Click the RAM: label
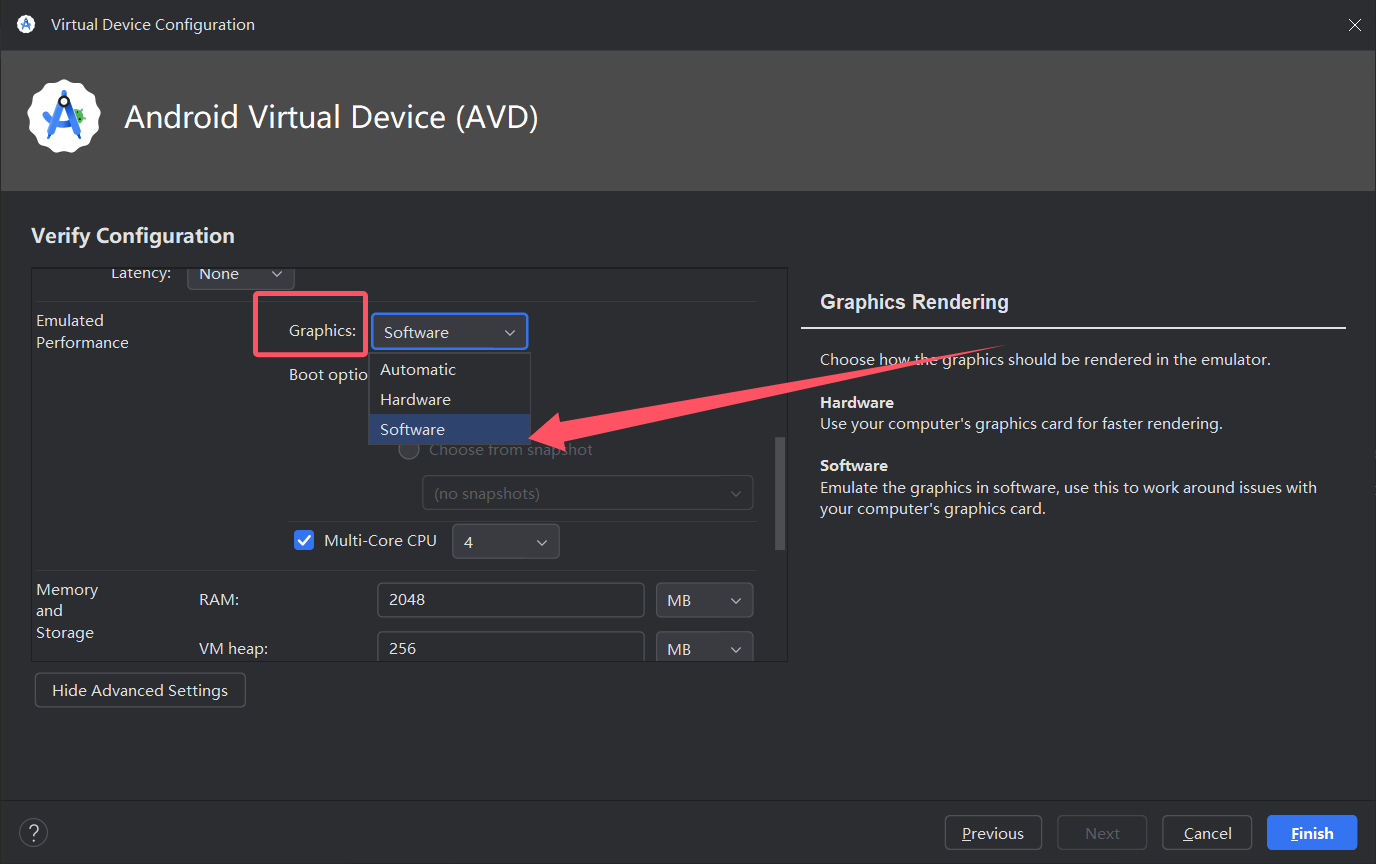 pos(219,600)
